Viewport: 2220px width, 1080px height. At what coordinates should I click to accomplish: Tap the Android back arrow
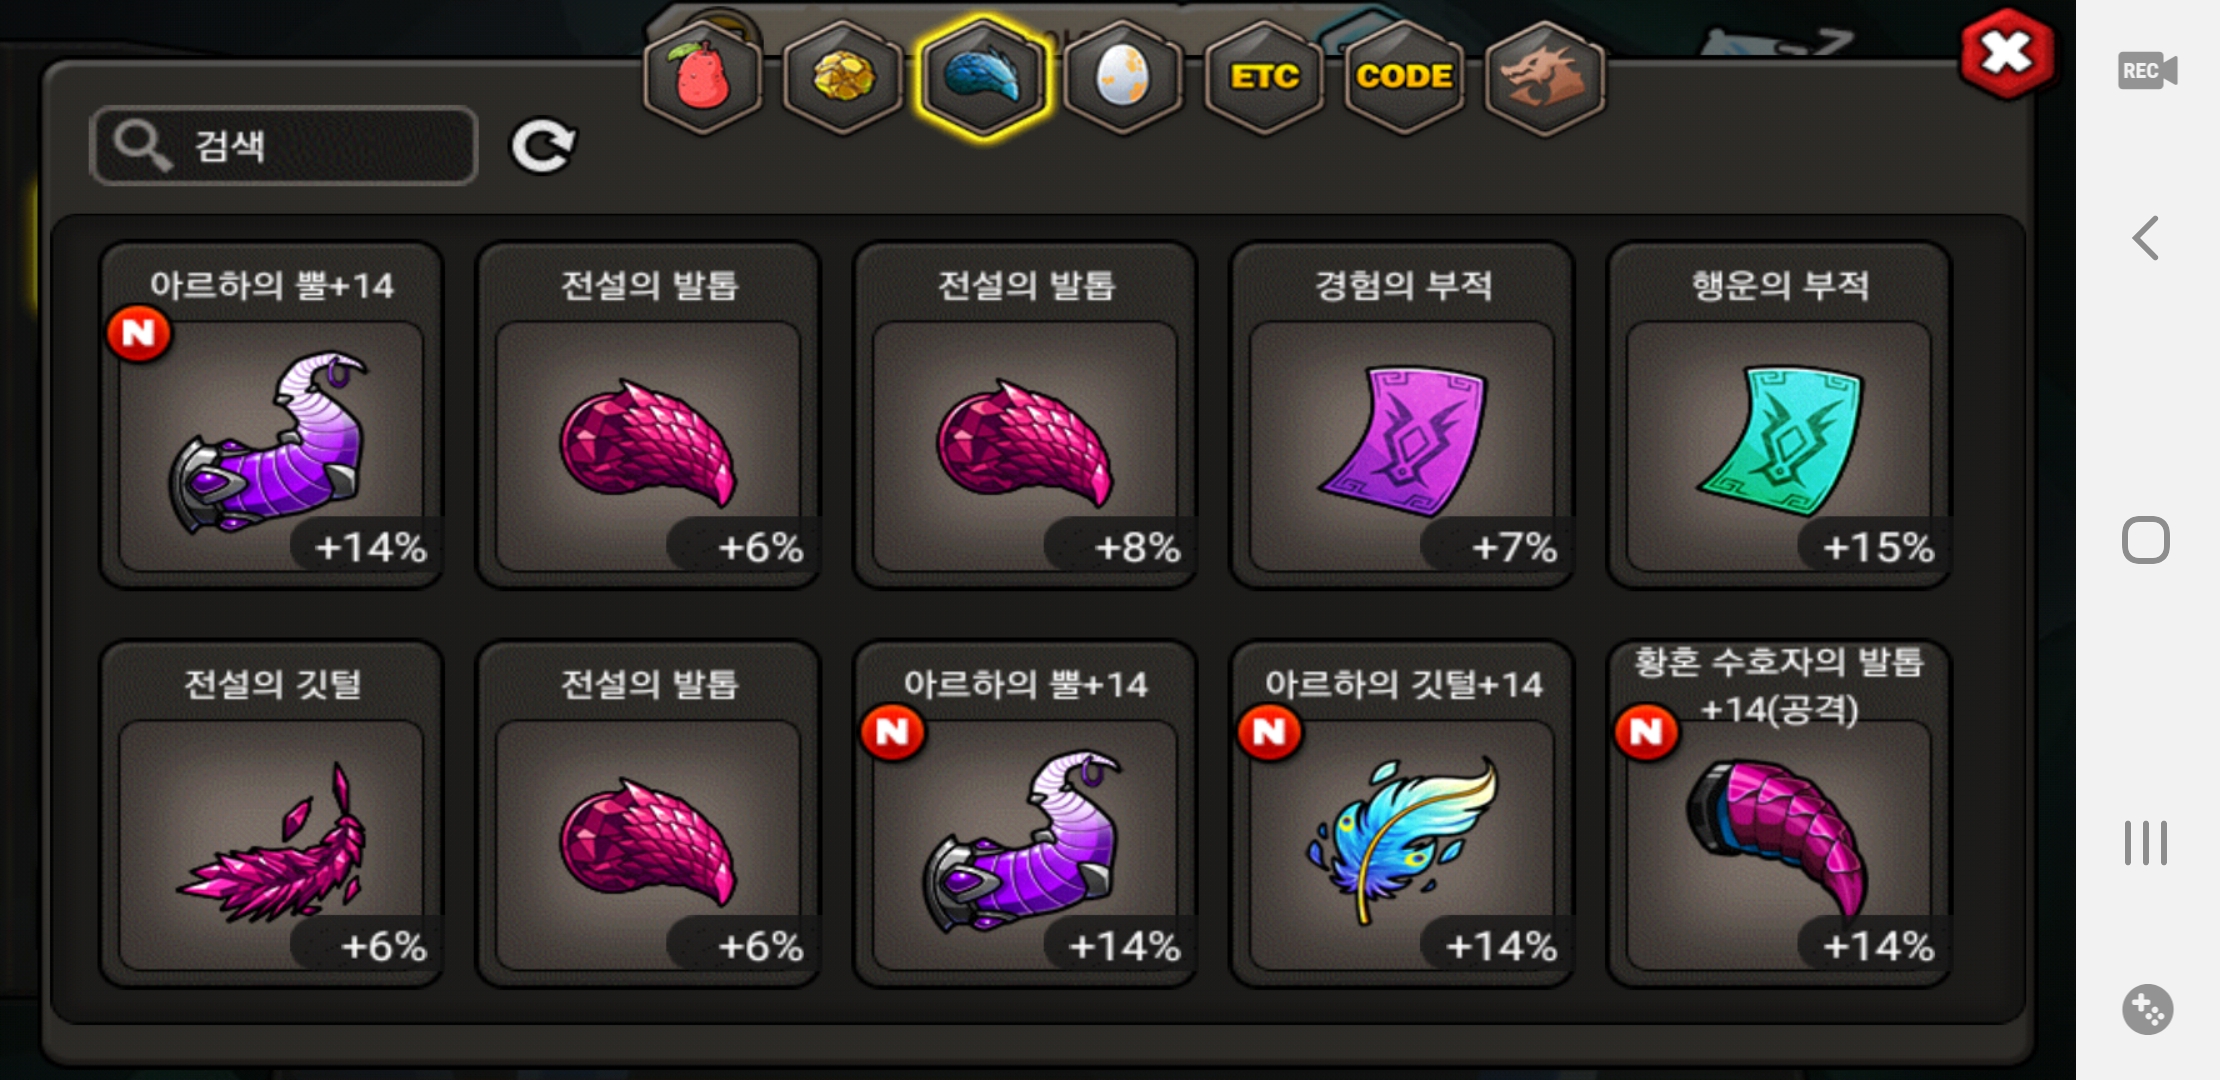click(x=2146, y=238)
